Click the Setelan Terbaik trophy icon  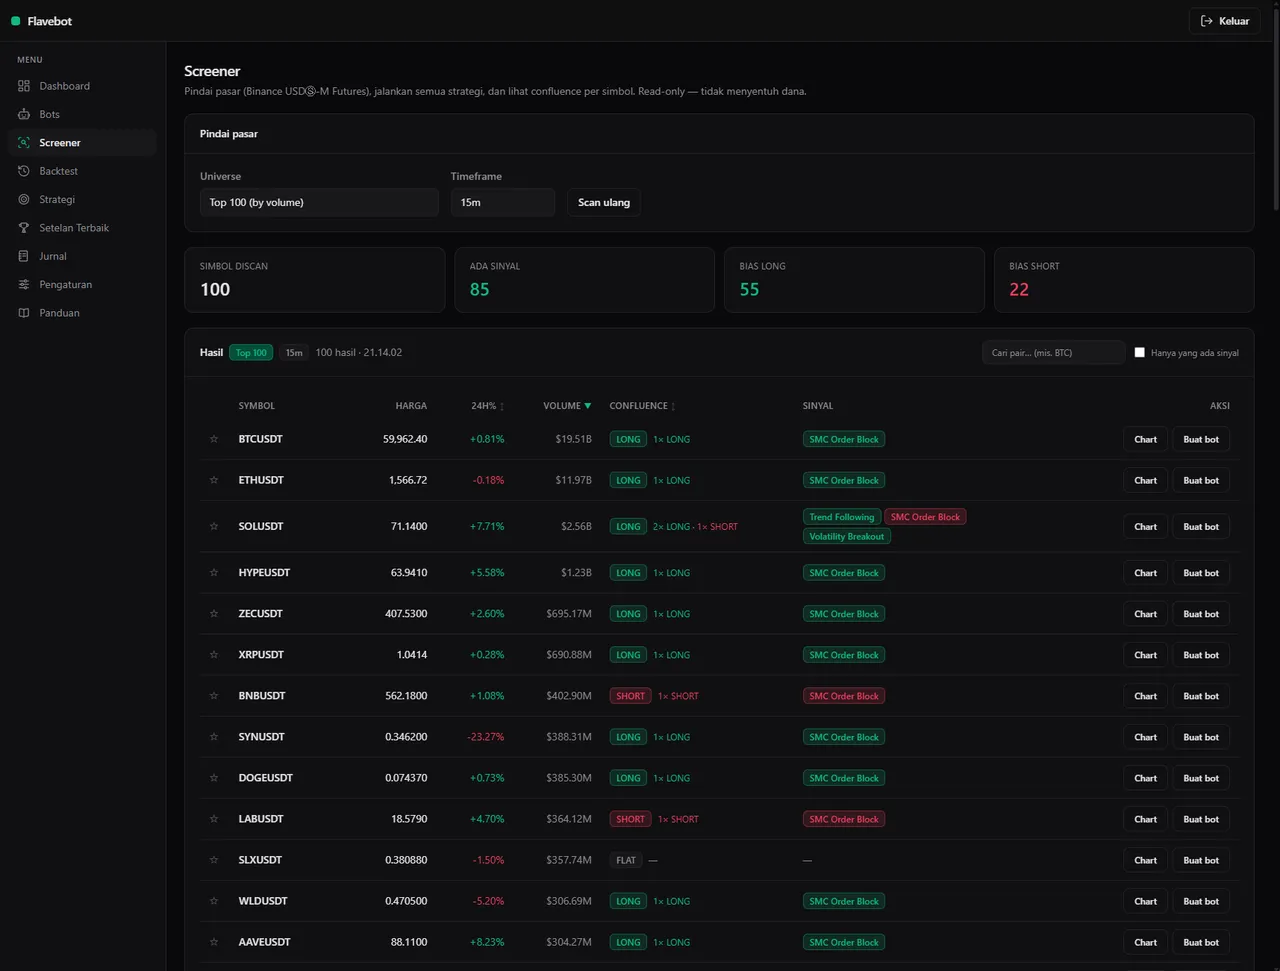point(24,228)
